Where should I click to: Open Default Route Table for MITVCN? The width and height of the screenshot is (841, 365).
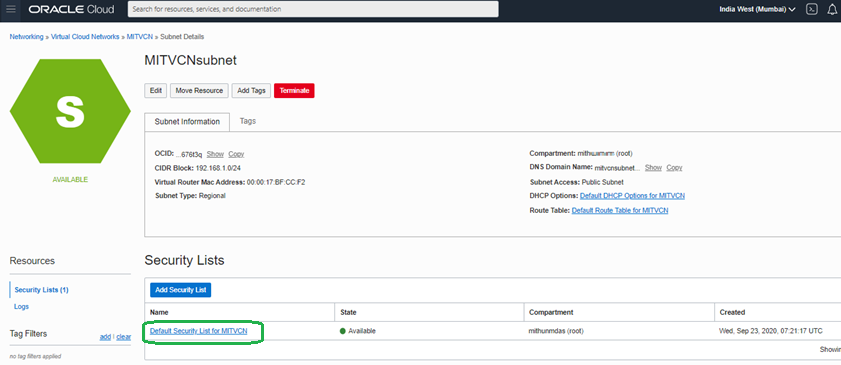coord(620,211)
